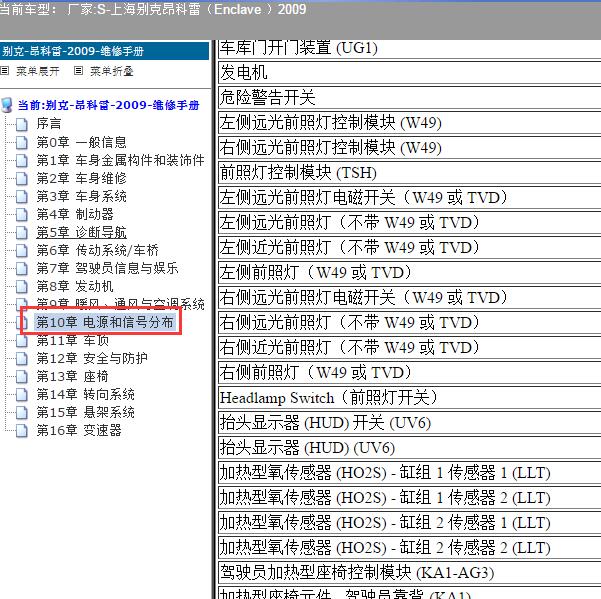601x599 pixels.
Task: Click 抬头显示器 (HUD) 开关 (UV6) row
Action: [x=409, y=423]
